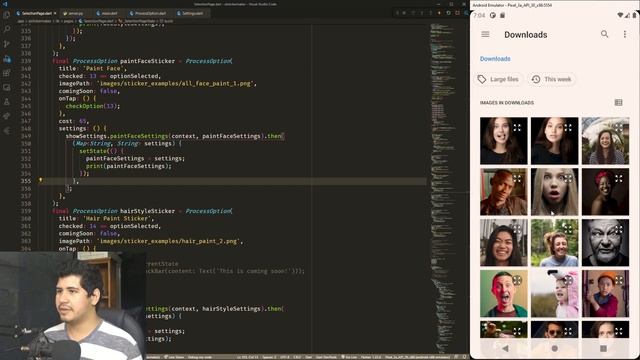Viewport: 640px width, 360px height.
Task: Open thumbnail of laughing woman outdoors
Action: click(554, 243)
